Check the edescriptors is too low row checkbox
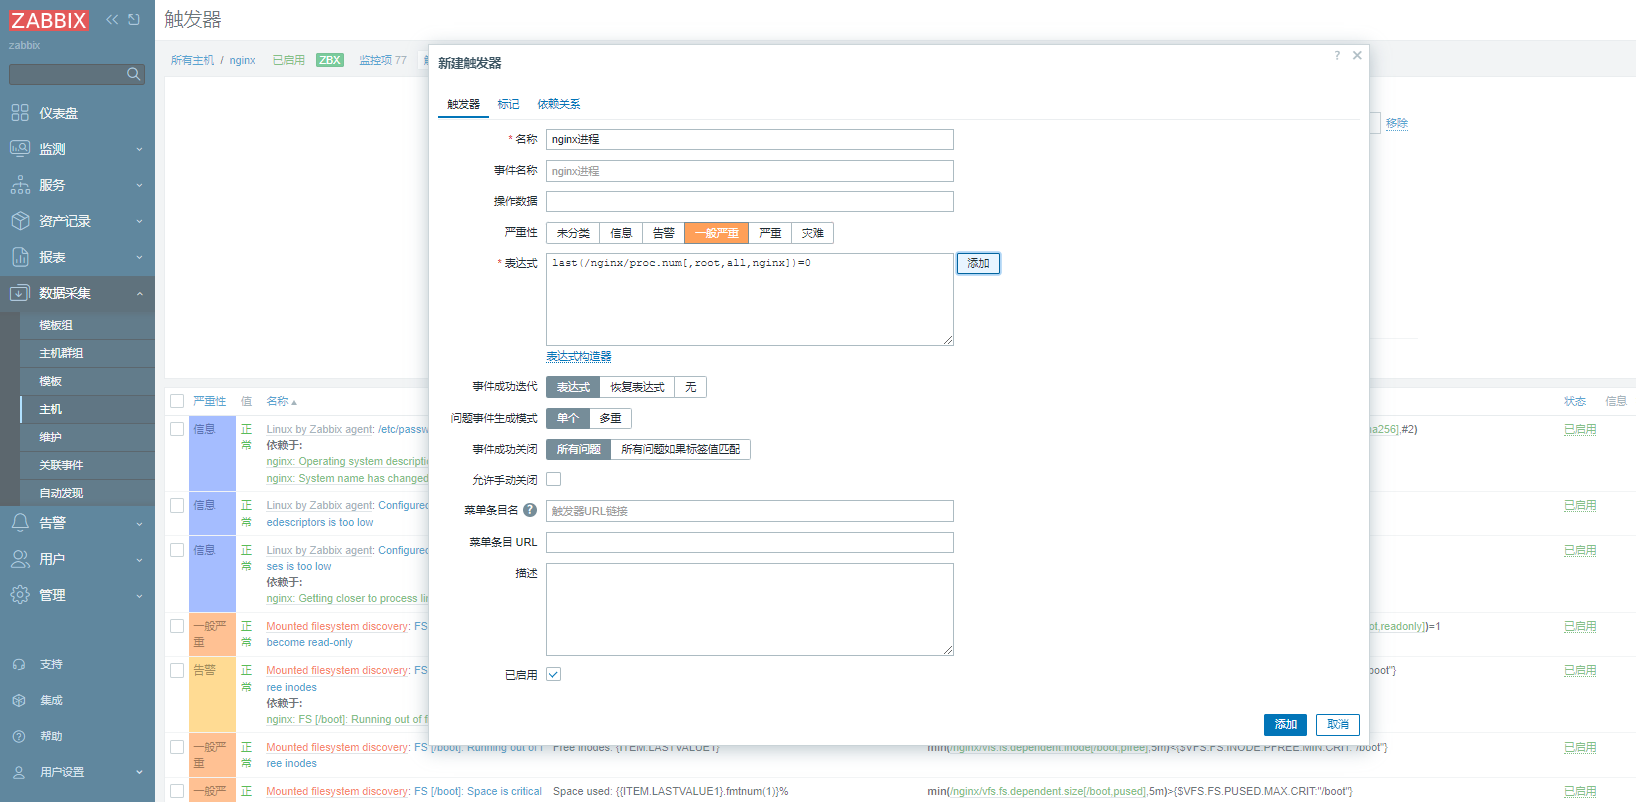 coord(177,505)
